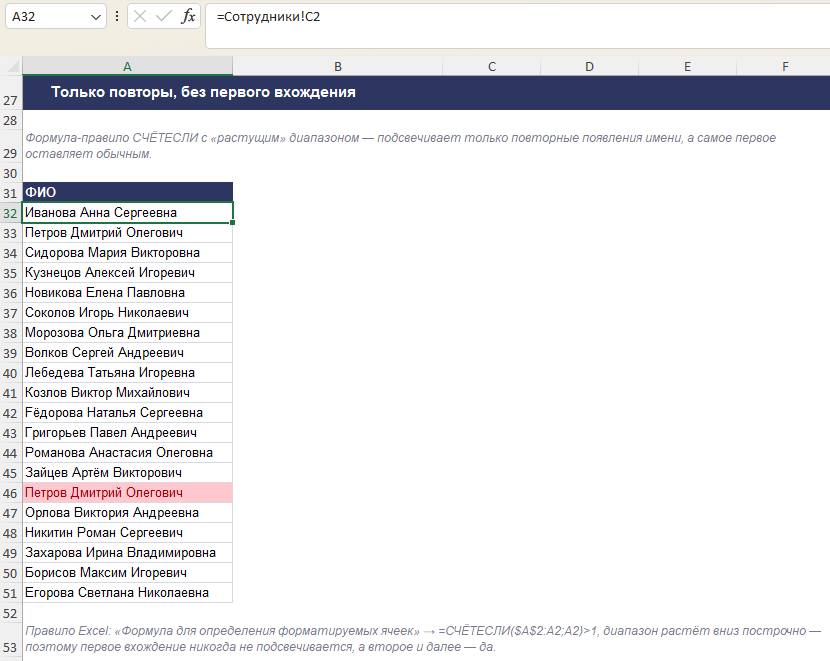Image resolution: width=830 pixels, height=661 pixels.
Task: Click the Insert Function fx icon
Action: point(188,16)
